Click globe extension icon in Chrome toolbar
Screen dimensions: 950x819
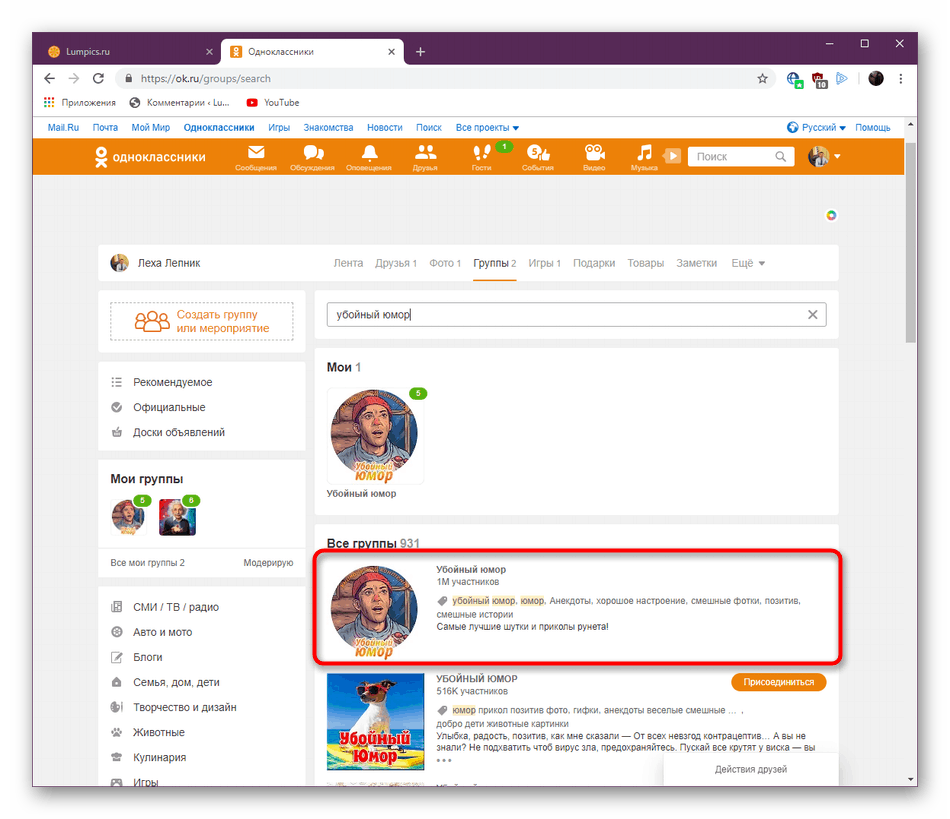tap(794, 79)
